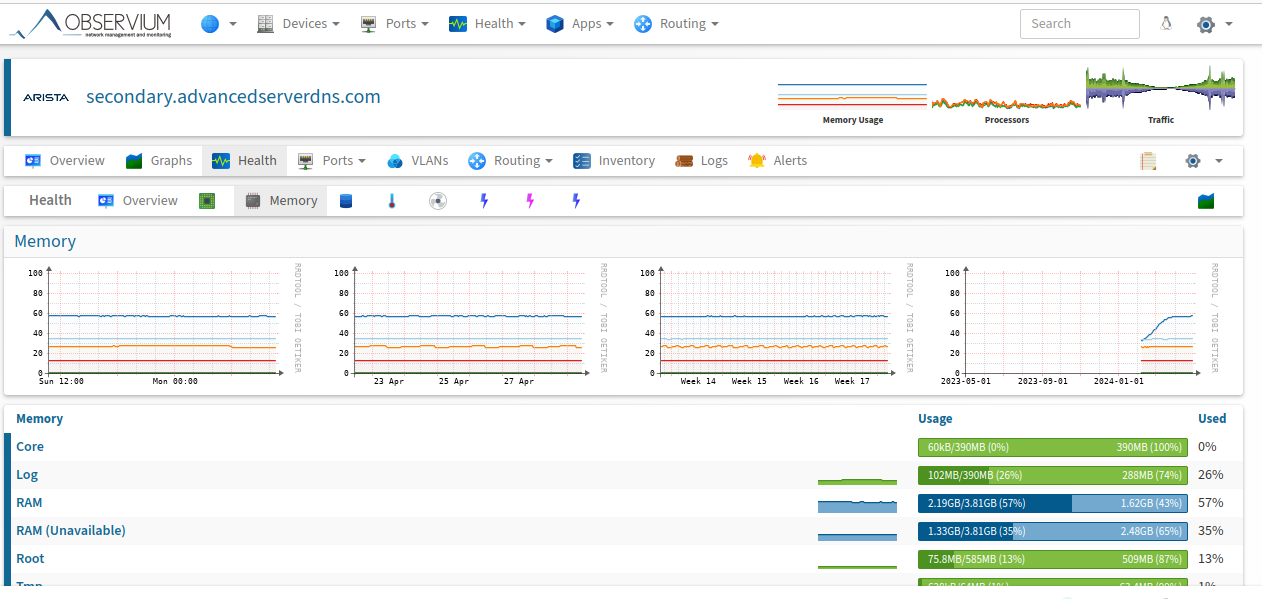The image size is (1262, 599).
Task: Click the magenta lightning bolt icon
Action: 530,201
